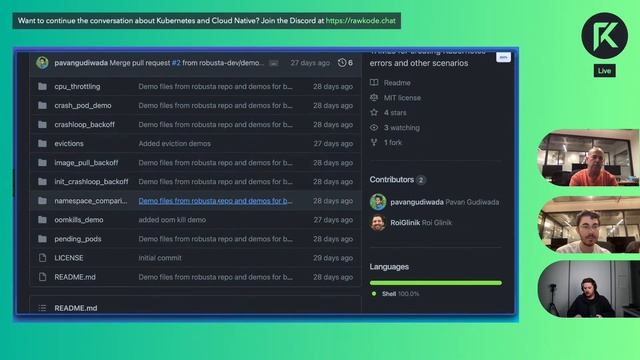Open the crashloop_backoff folder

tap(84, 124)
